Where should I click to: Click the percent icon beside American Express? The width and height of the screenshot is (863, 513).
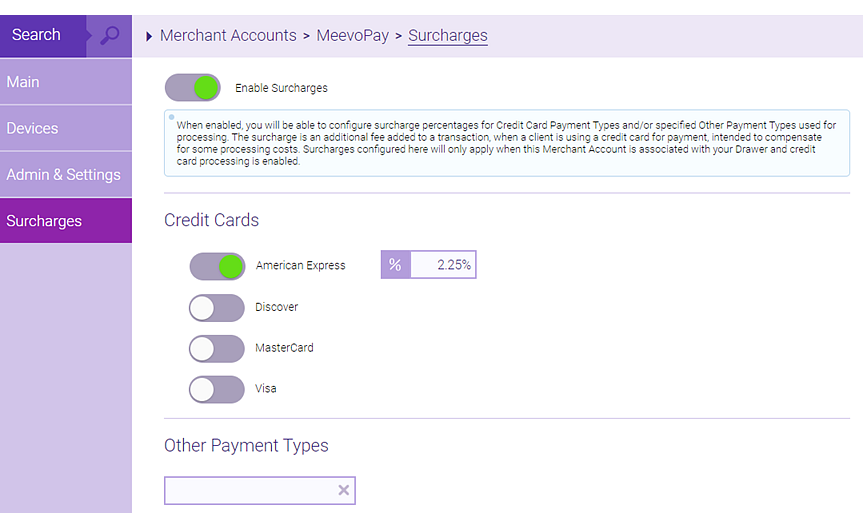click(x=395, y=265)
